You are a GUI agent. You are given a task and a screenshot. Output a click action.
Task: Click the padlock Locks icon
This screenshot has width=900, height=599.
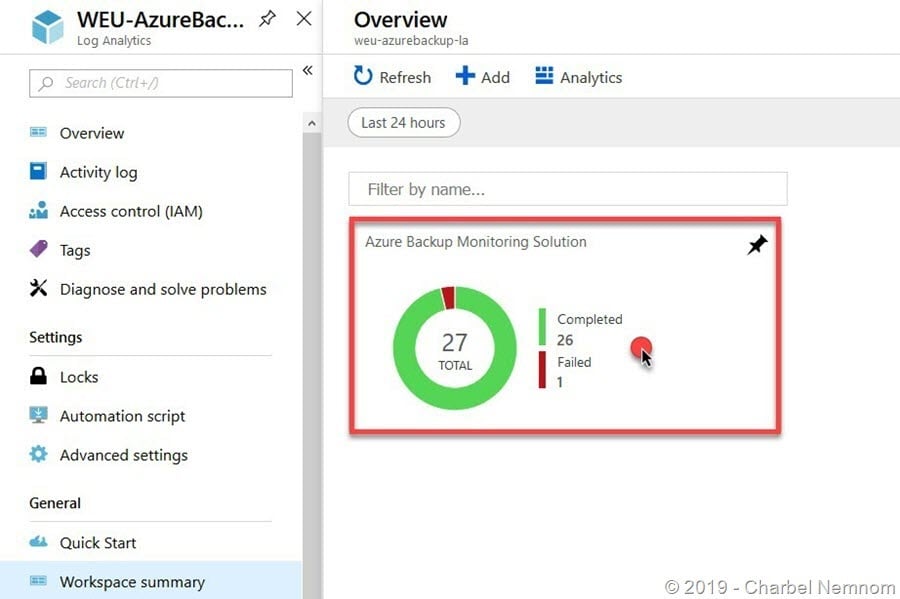pyautogui.click(x=38, y=376)
